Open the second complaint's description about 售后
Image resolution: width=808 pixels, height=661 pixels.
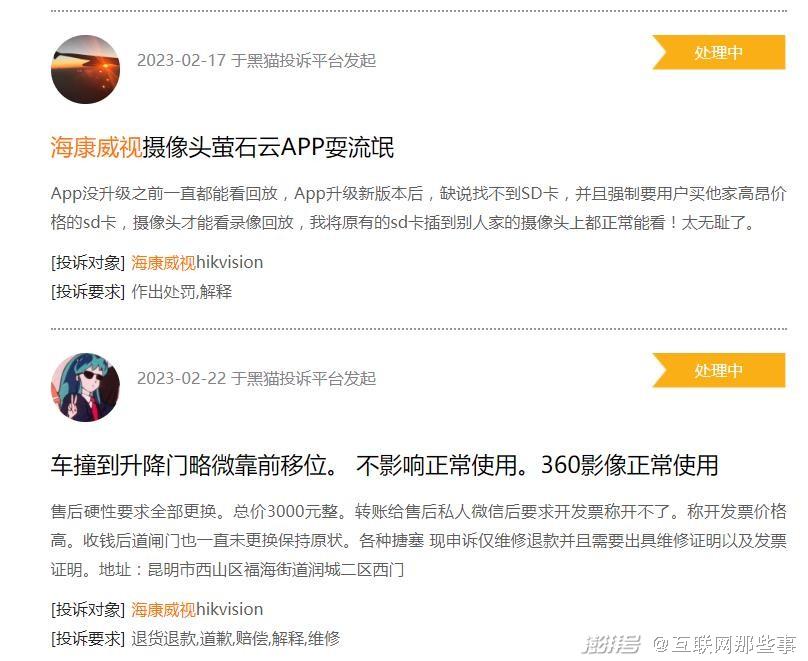(418, 540)
